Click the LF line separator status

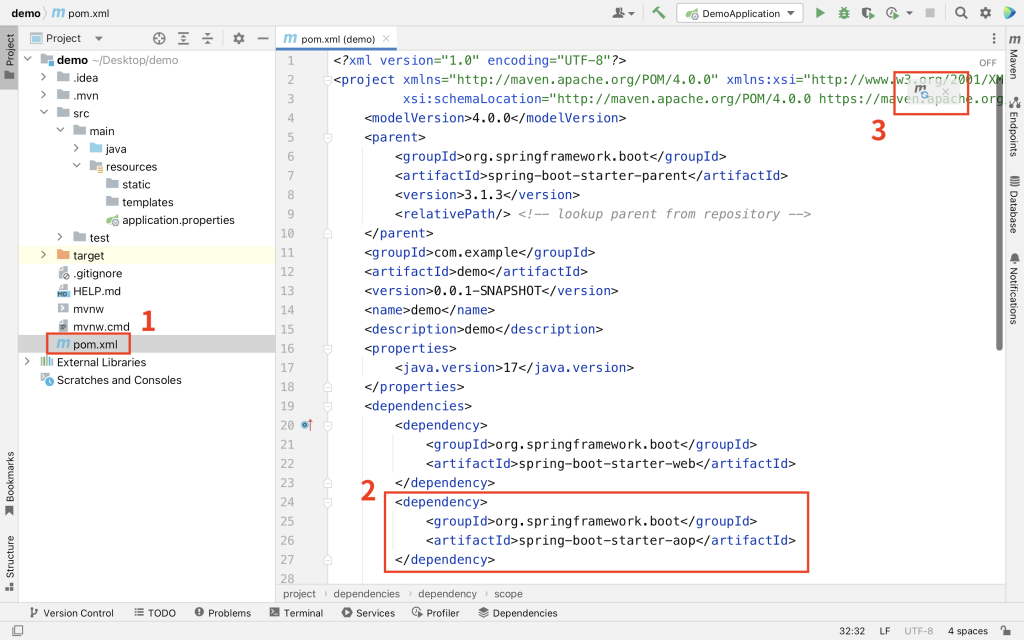[884, 631]
